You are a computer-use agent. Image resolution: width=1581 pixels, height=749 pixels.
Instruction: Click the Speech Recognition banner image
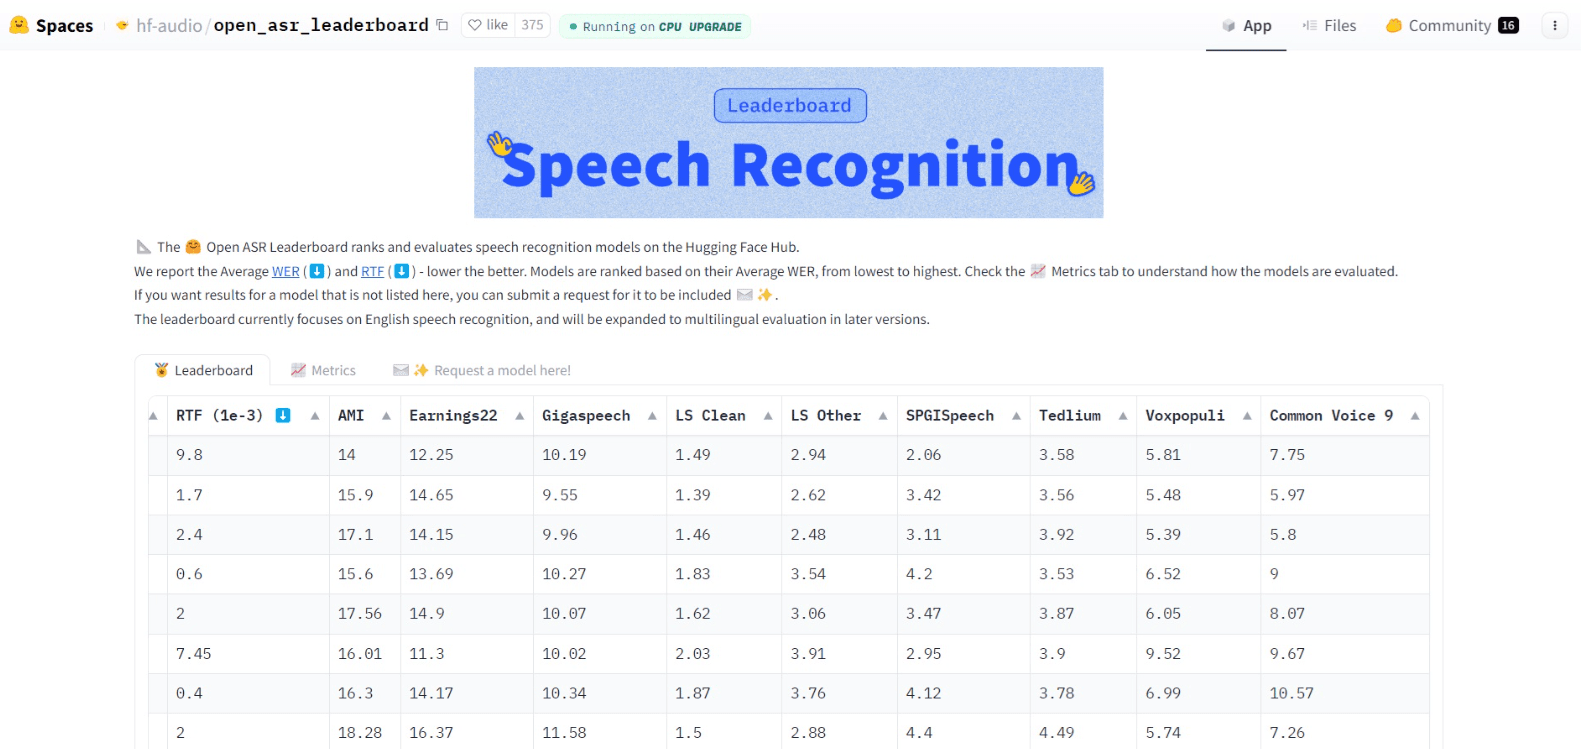point(788,143)
